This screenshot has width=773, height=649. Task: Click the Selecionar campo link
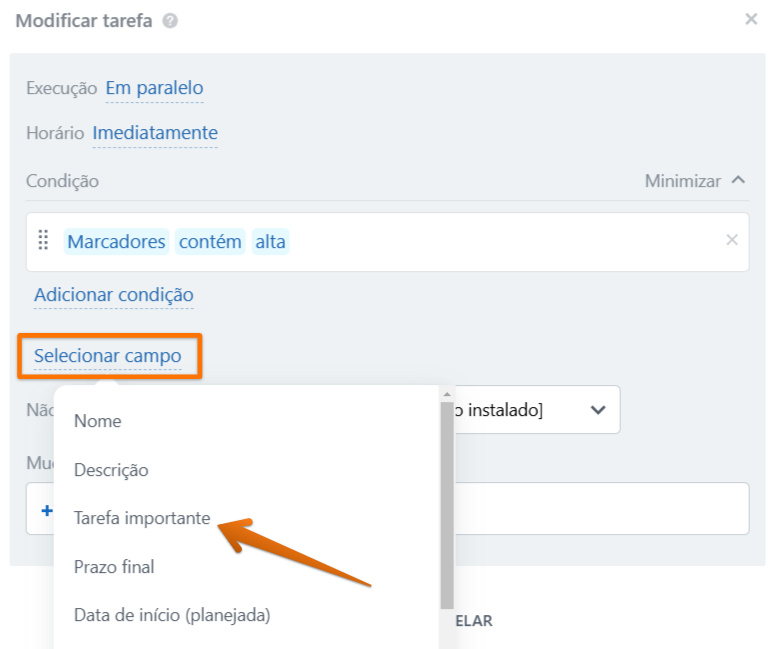click(107, 356)
